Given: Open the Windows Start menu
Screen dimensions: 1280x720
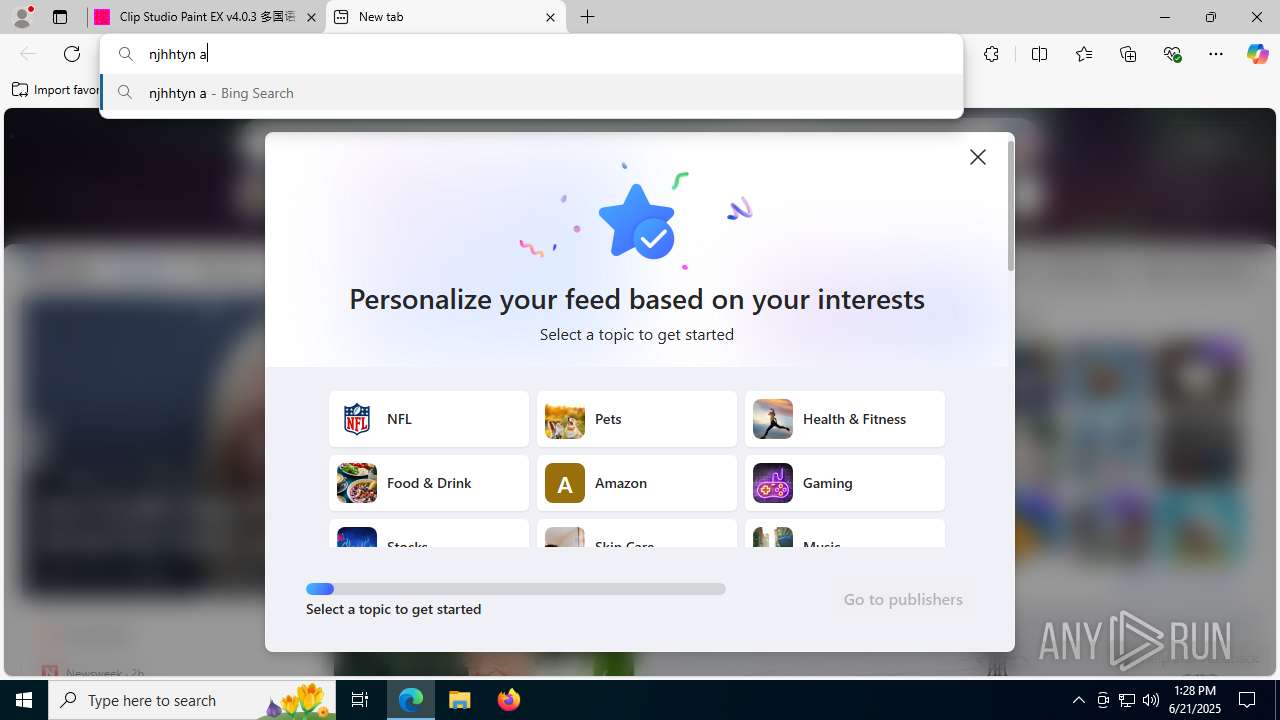Looking at the screenshot, I should (24, 700).
